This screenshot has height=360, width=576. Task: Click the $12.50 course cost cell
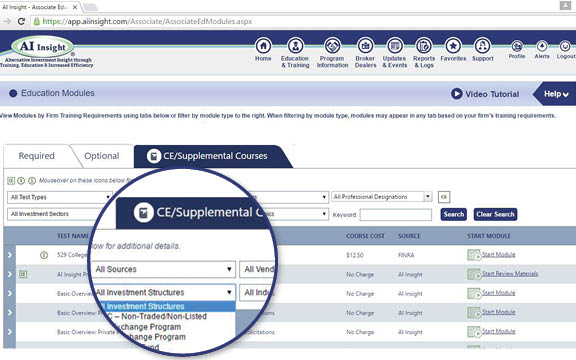tap(354, 255)
